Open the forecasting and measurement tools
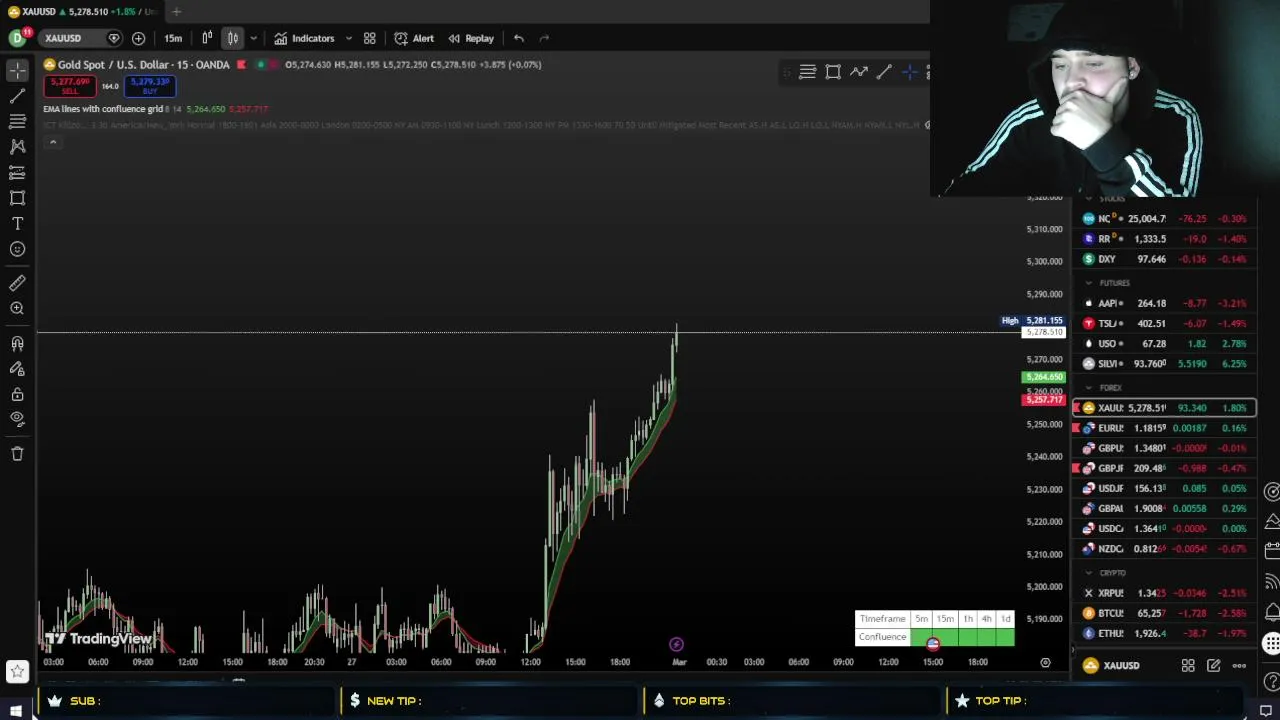The image size is (1280, 720). (x=17, y=173)
